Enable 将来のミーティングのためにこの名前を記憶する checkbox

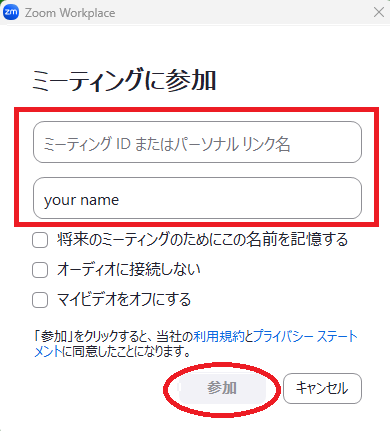tap(40, 240)
